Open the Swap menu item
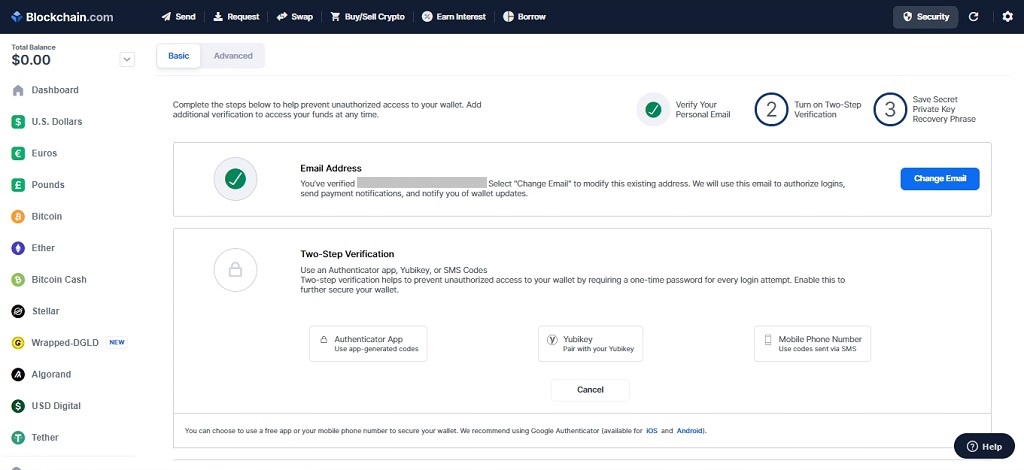The image size is (1024, 470). click(294, 17)
